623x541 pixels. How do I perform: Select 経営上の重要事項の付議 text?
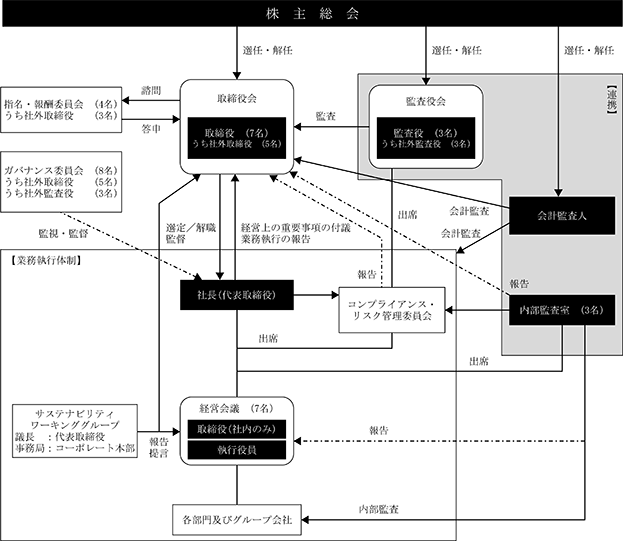[x=296, y=228]
